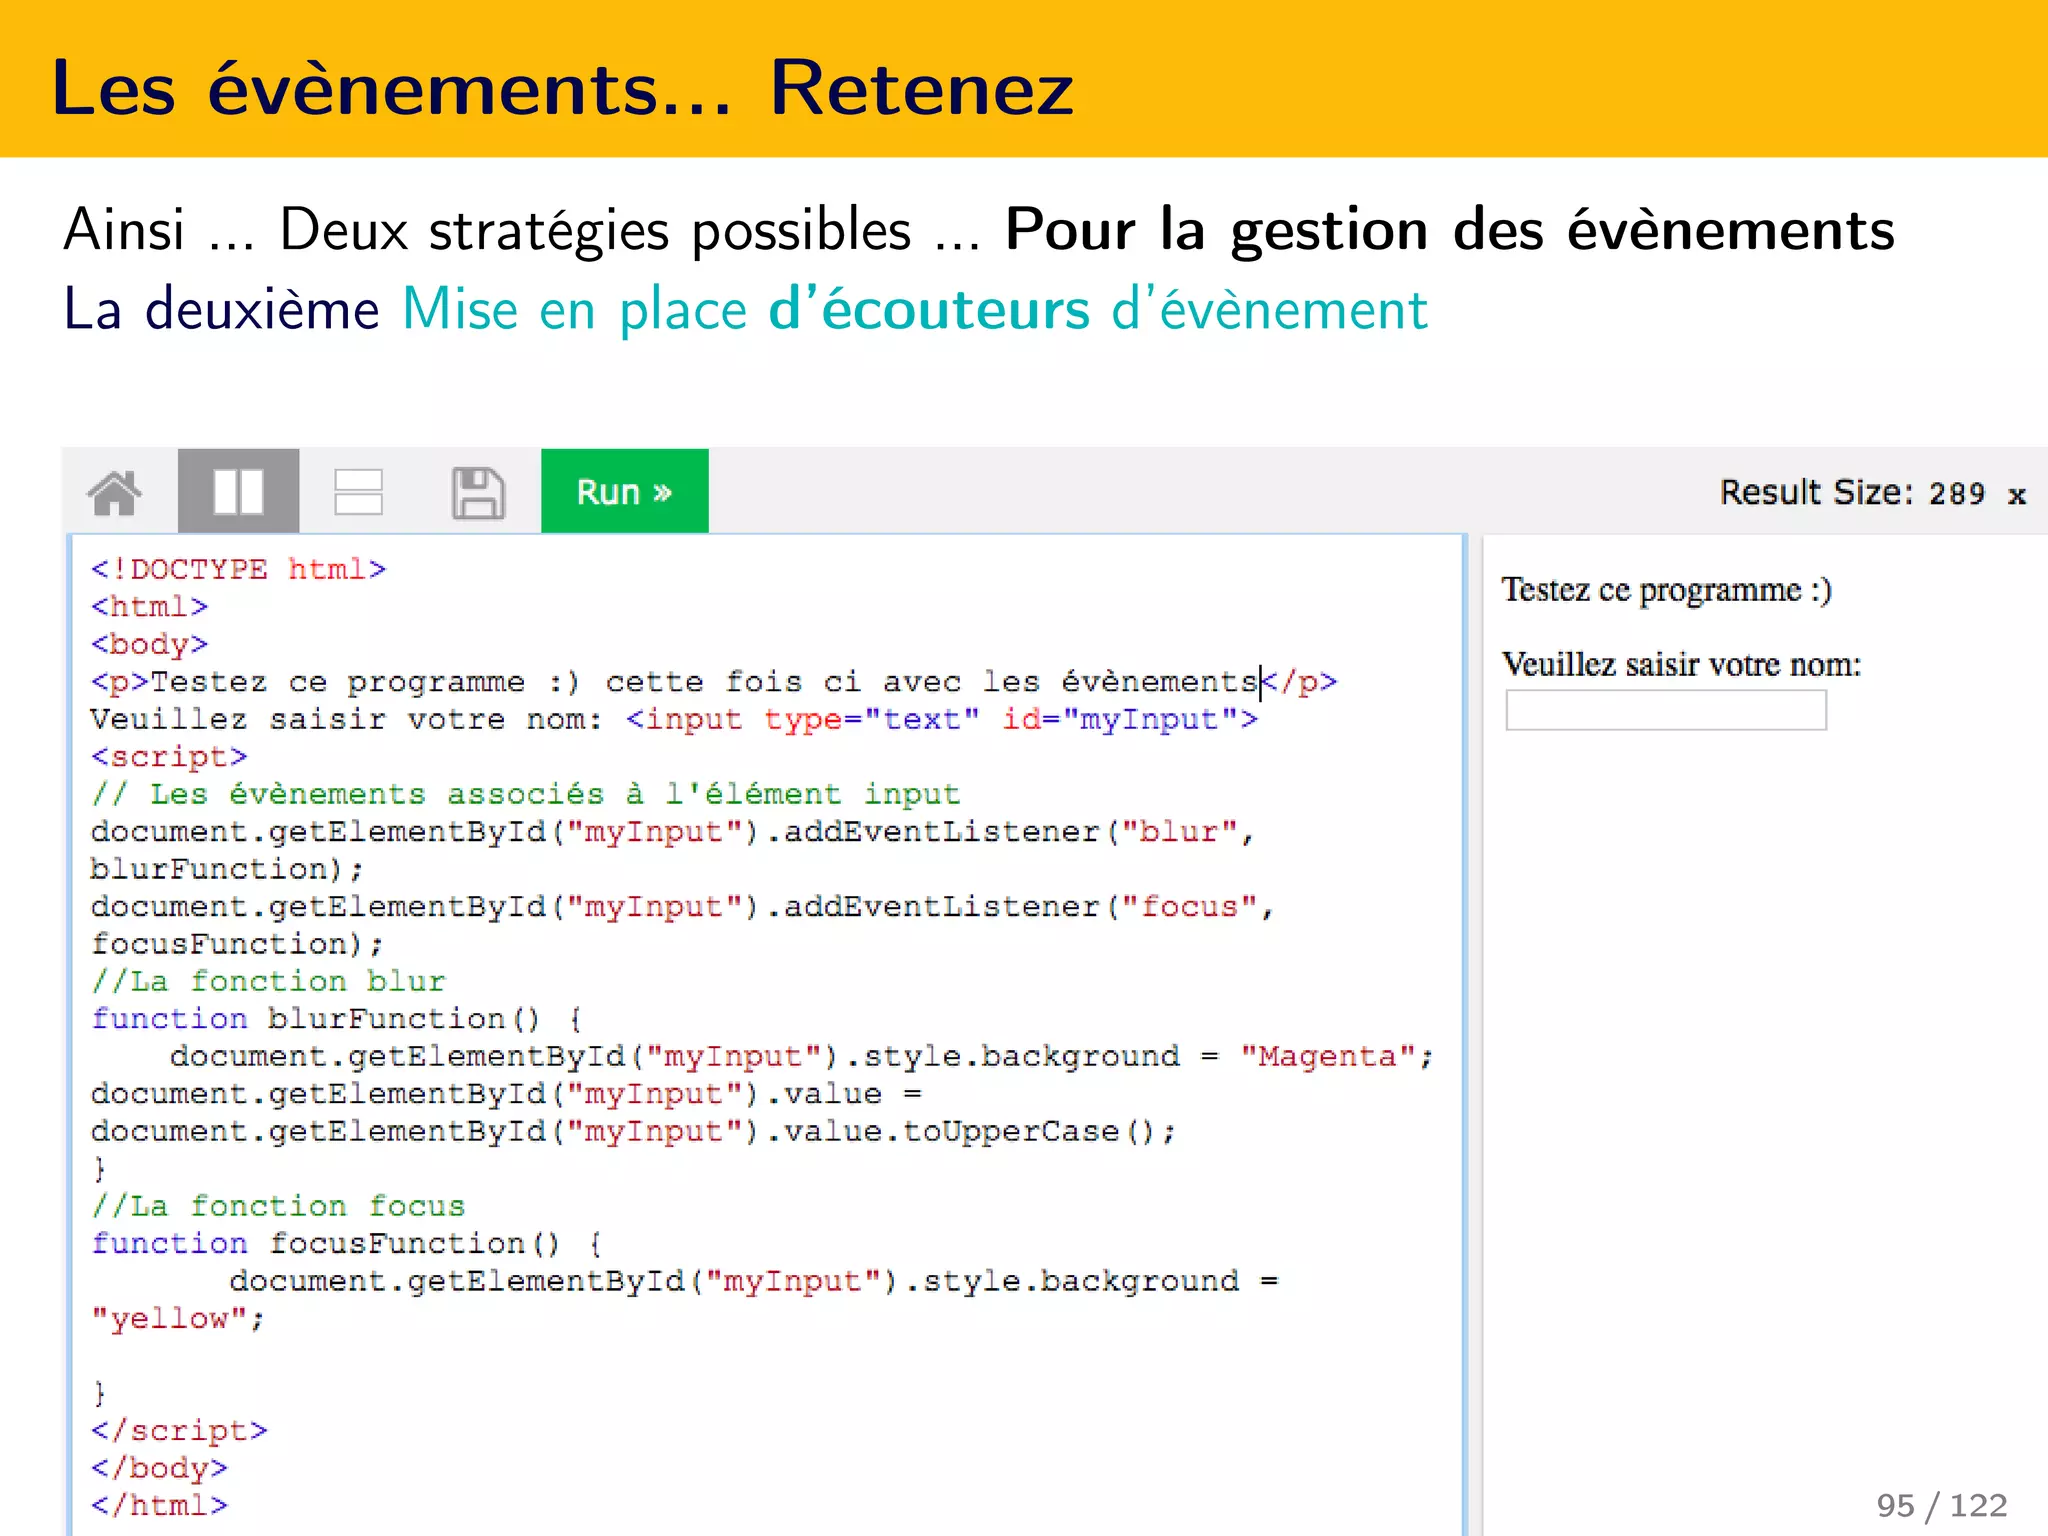The image size is (2048, 1536).
Task: Click the 'function focusFunction() {' line
Action: coord(347,1244)
